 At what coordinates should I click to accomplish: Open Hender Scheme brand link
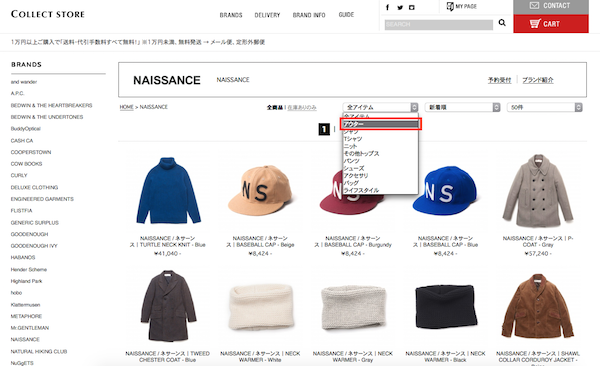point(29,270)
